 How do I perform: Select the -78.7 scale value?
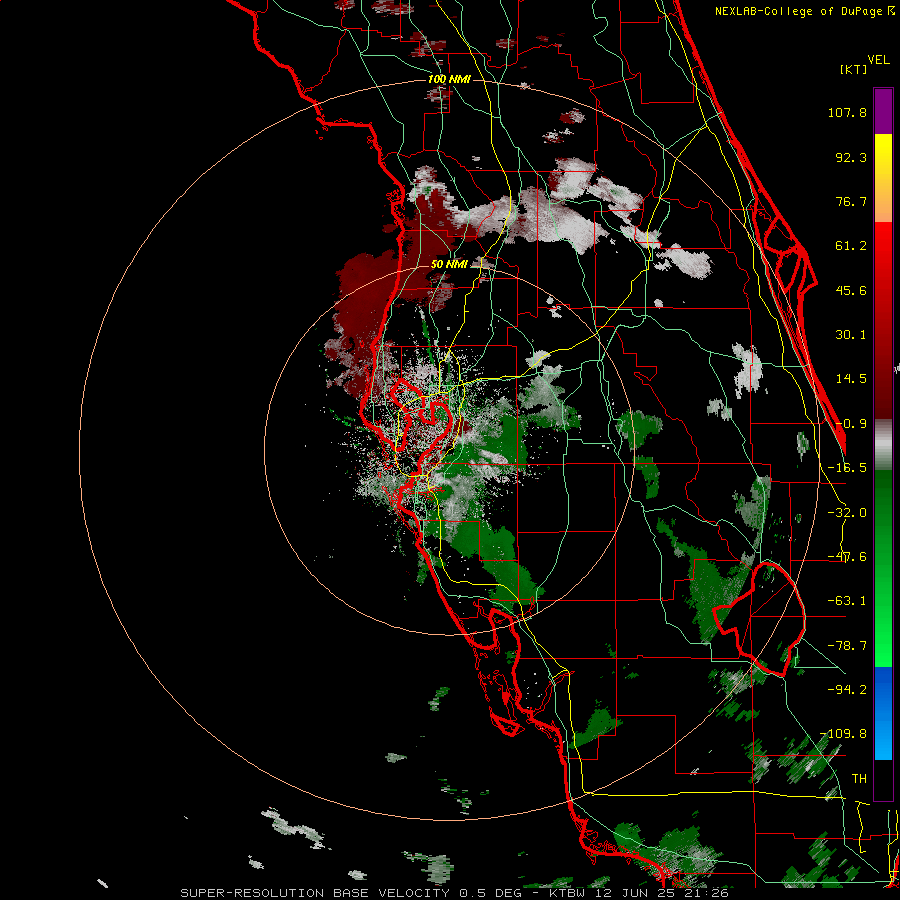[x=847, y=646]
